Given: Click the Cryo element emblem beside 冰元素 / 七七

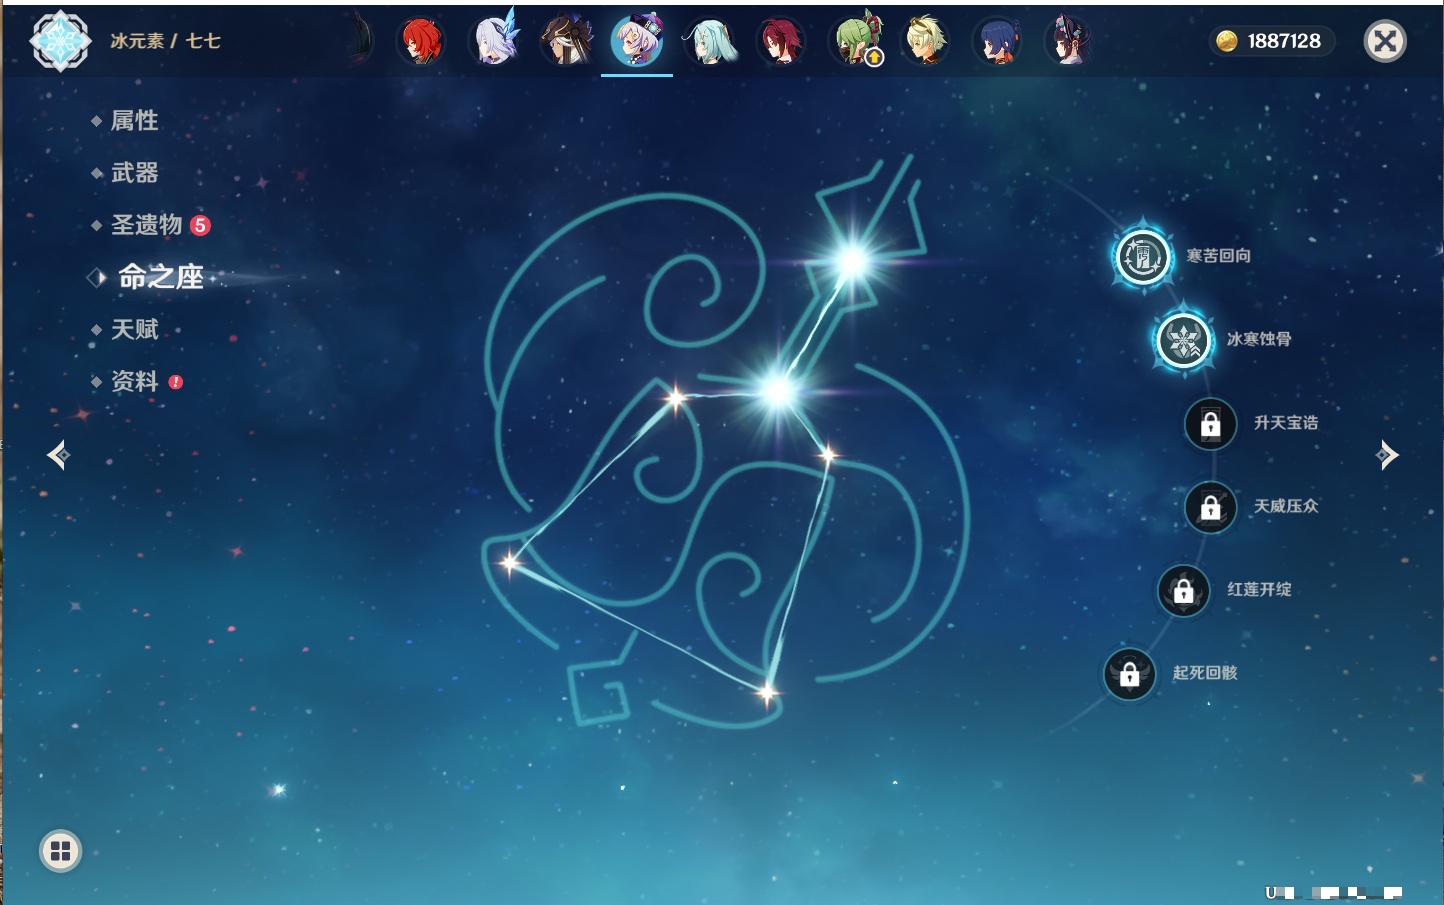Looking at the screenshot, I should point(60,41).
